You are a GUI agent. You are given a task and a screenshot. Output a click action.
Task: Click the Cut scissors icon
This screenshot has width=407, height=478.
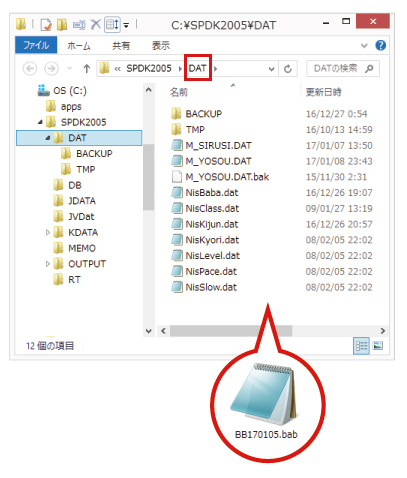pos(96,24)
